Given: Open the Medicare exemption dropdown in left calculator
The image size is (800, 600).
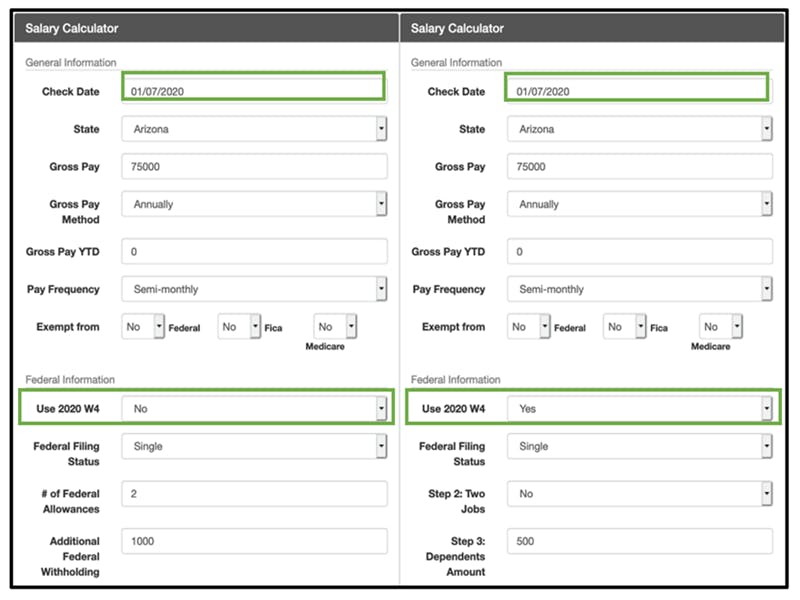Looking at the screenshot, I should (x=335, y=327).
